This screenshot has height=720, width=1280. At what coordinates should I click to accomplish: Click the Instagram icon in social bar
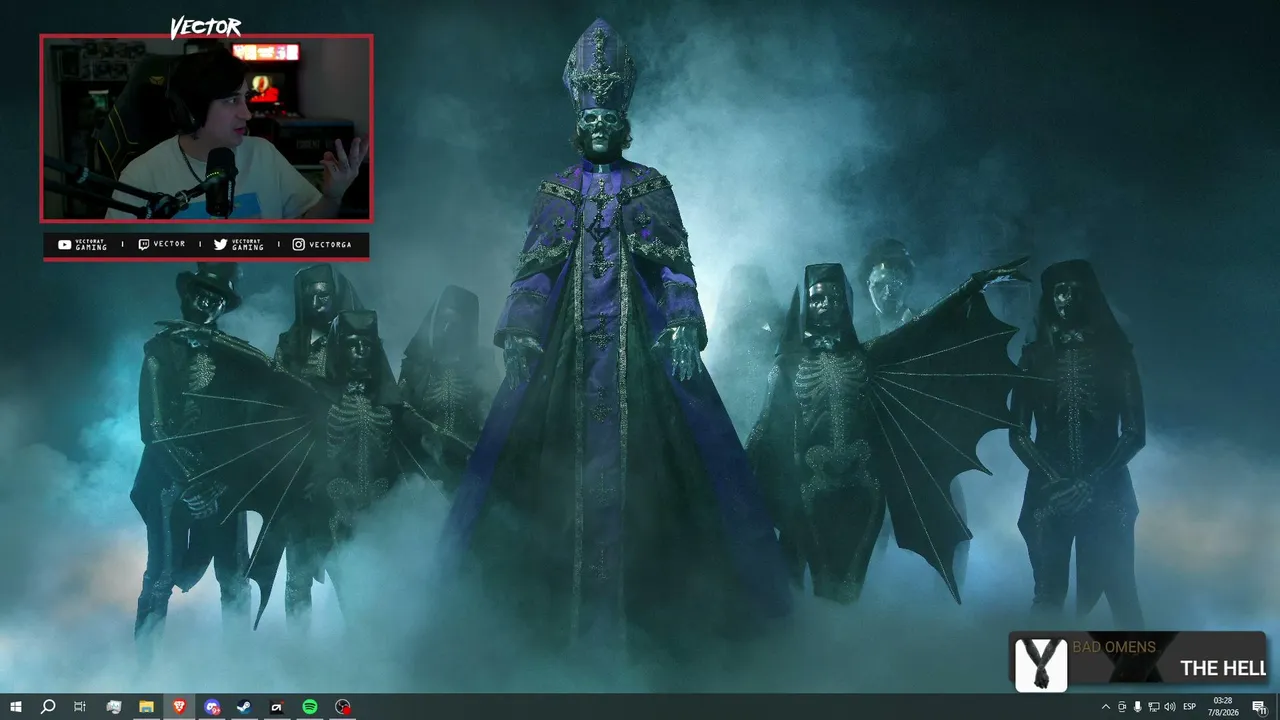click(x=299, y=245)
